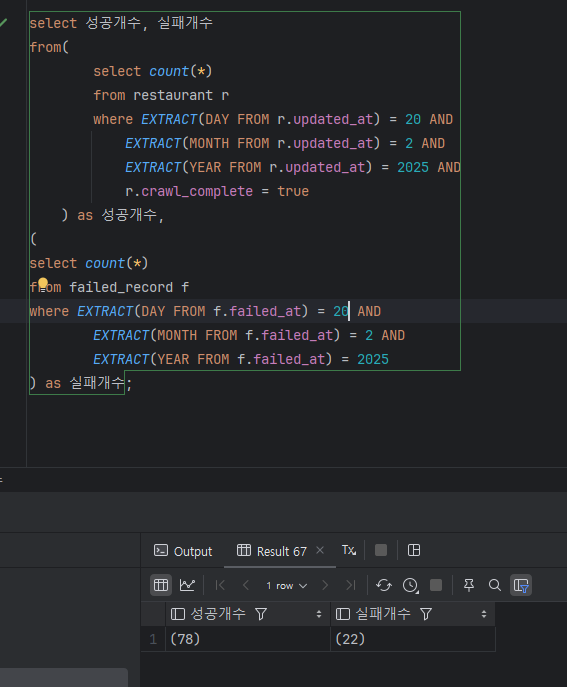Image resolution: width=567 pixels, height=687 pixels.
Task: Open the Tx transaction mode selector
Action: click(x=349, y=550)
